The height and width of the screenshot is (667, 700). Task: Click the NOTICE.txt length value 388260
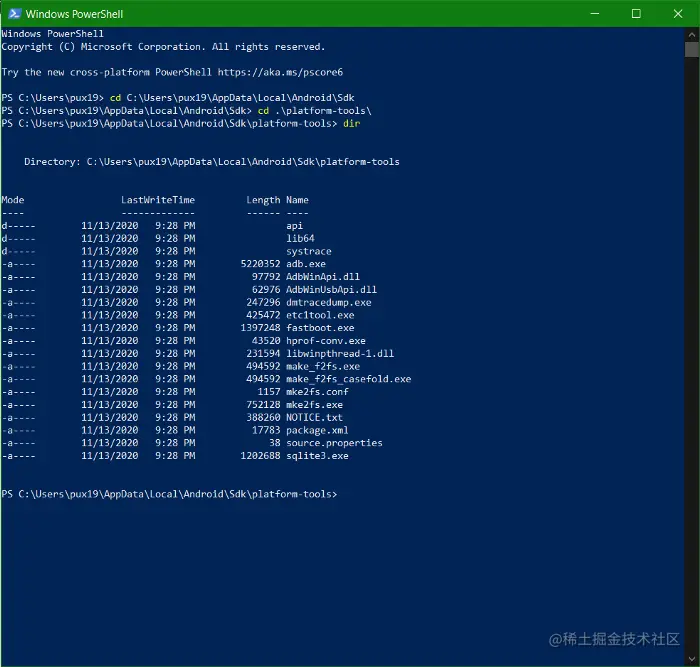coord(263,417)
